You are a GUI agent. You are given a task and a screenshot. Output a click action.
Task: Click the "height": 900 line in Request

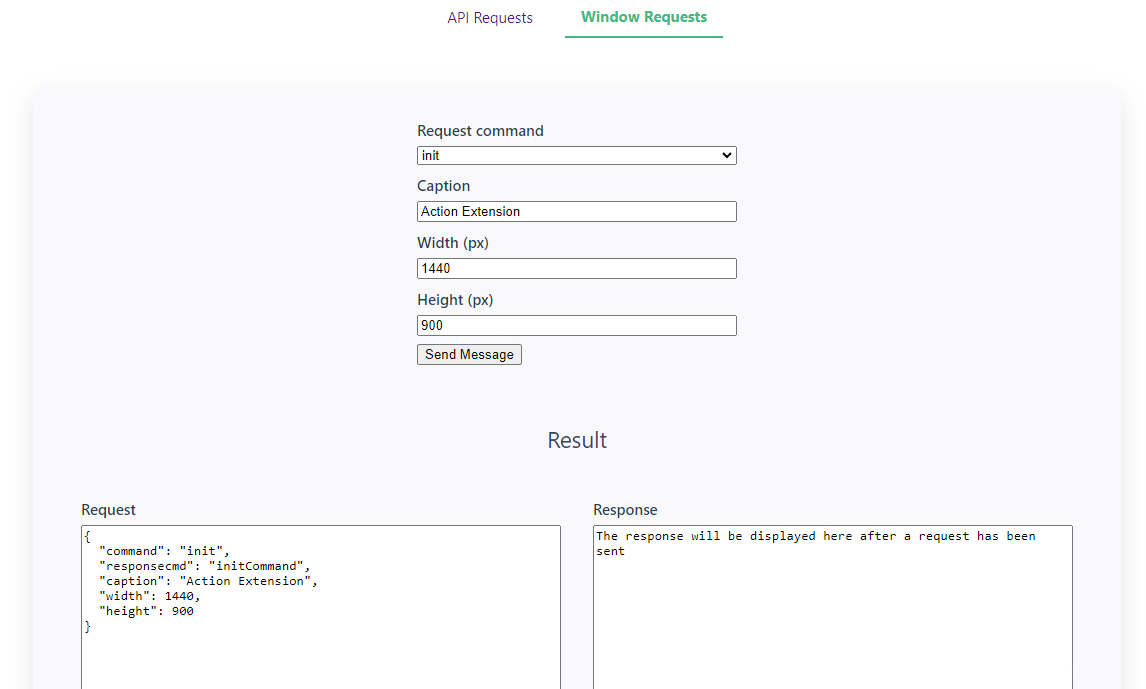tap(146, 611)
